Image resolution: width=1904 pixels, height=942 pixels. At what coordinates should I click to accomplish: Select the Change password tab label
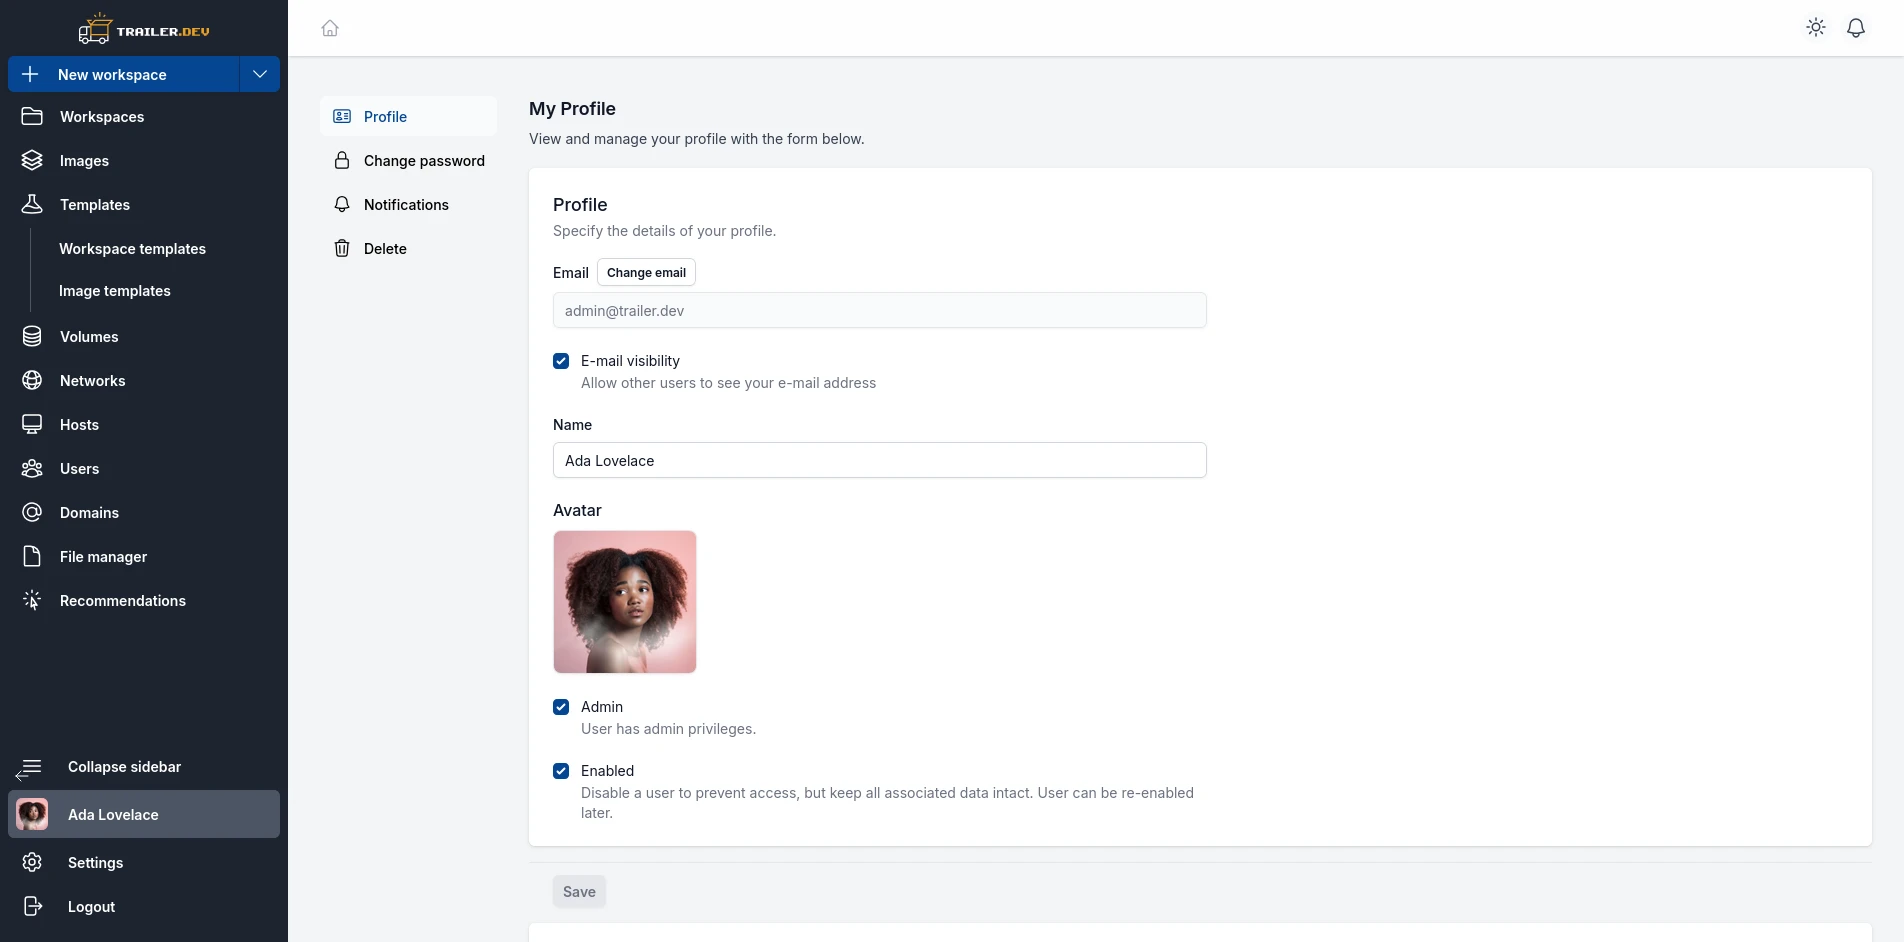[424, 160]
